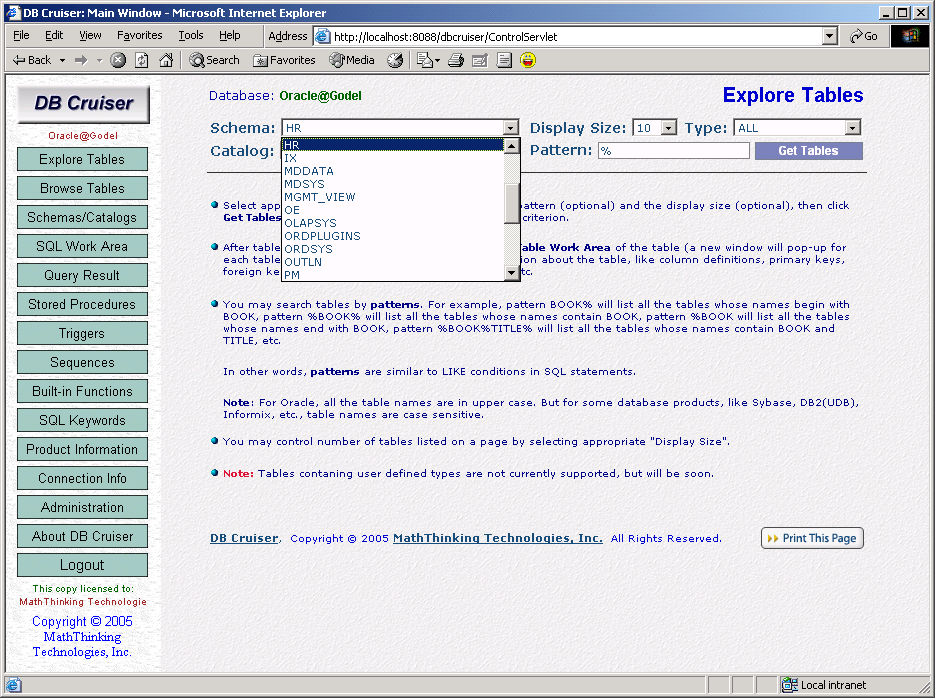Choose OUTLN from the schema list

pos(393,262)
